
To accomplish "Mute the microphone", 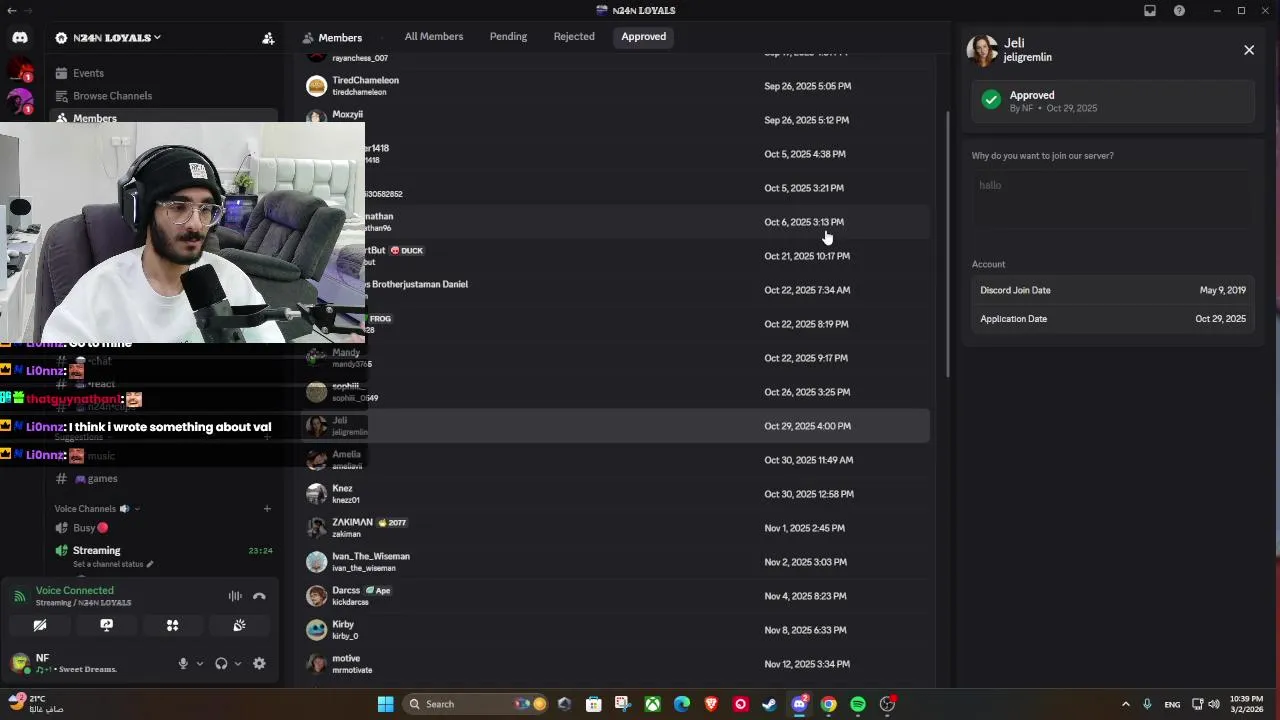I will coord(183,663).
